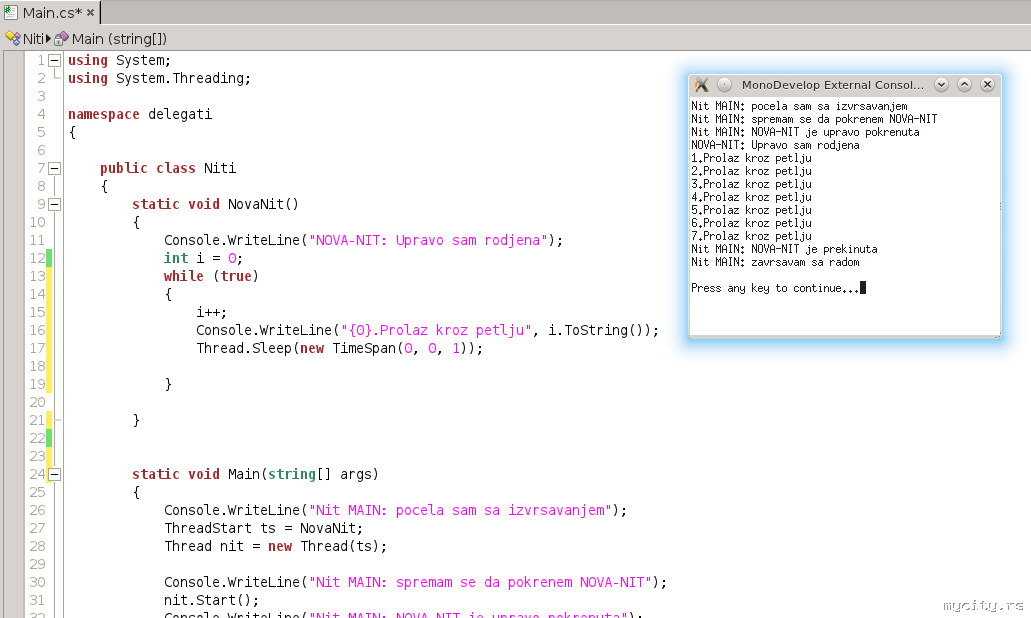Collapse the Main method fold at line 24
The image size is (1031, 618).
(x=54, y=474)
